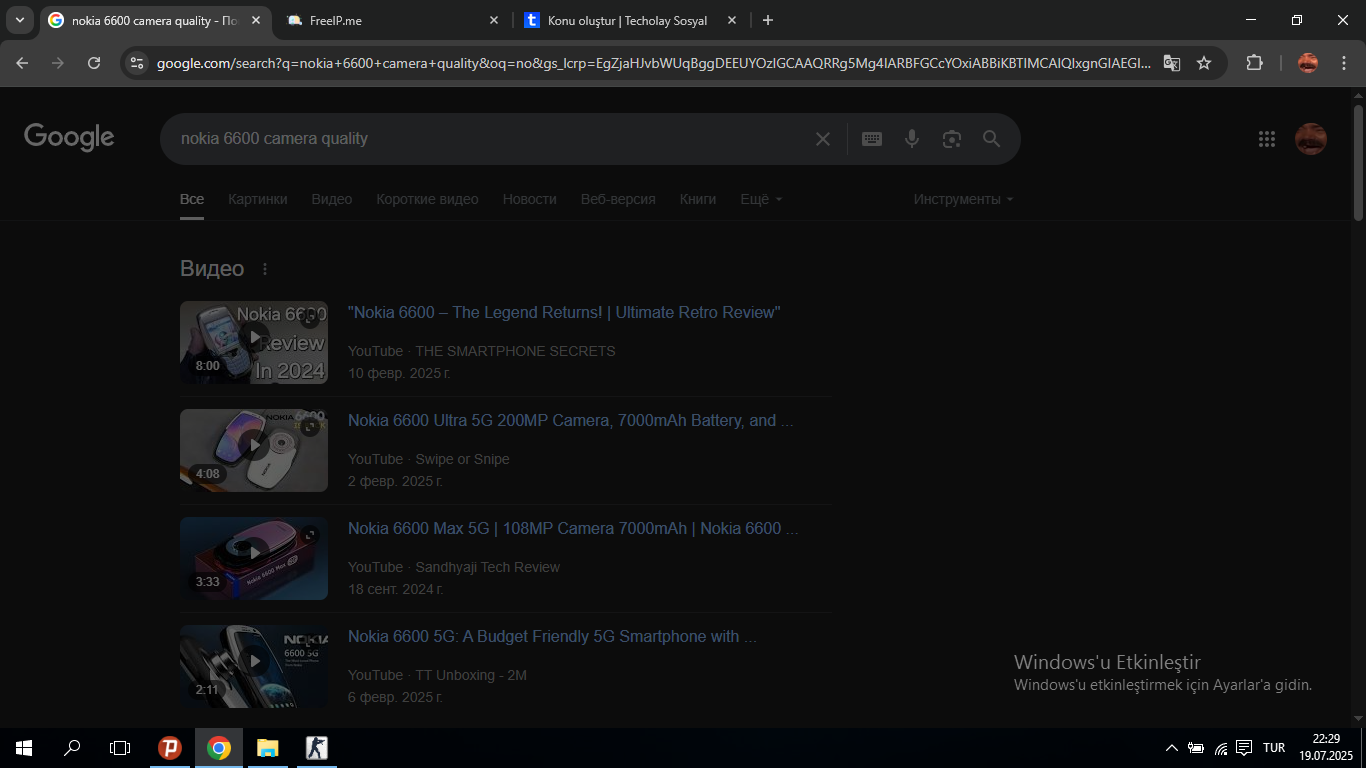Open Google account avatar on page
The width and height of the screenshot is (1366, 768).
click(x=1311, y=139)
